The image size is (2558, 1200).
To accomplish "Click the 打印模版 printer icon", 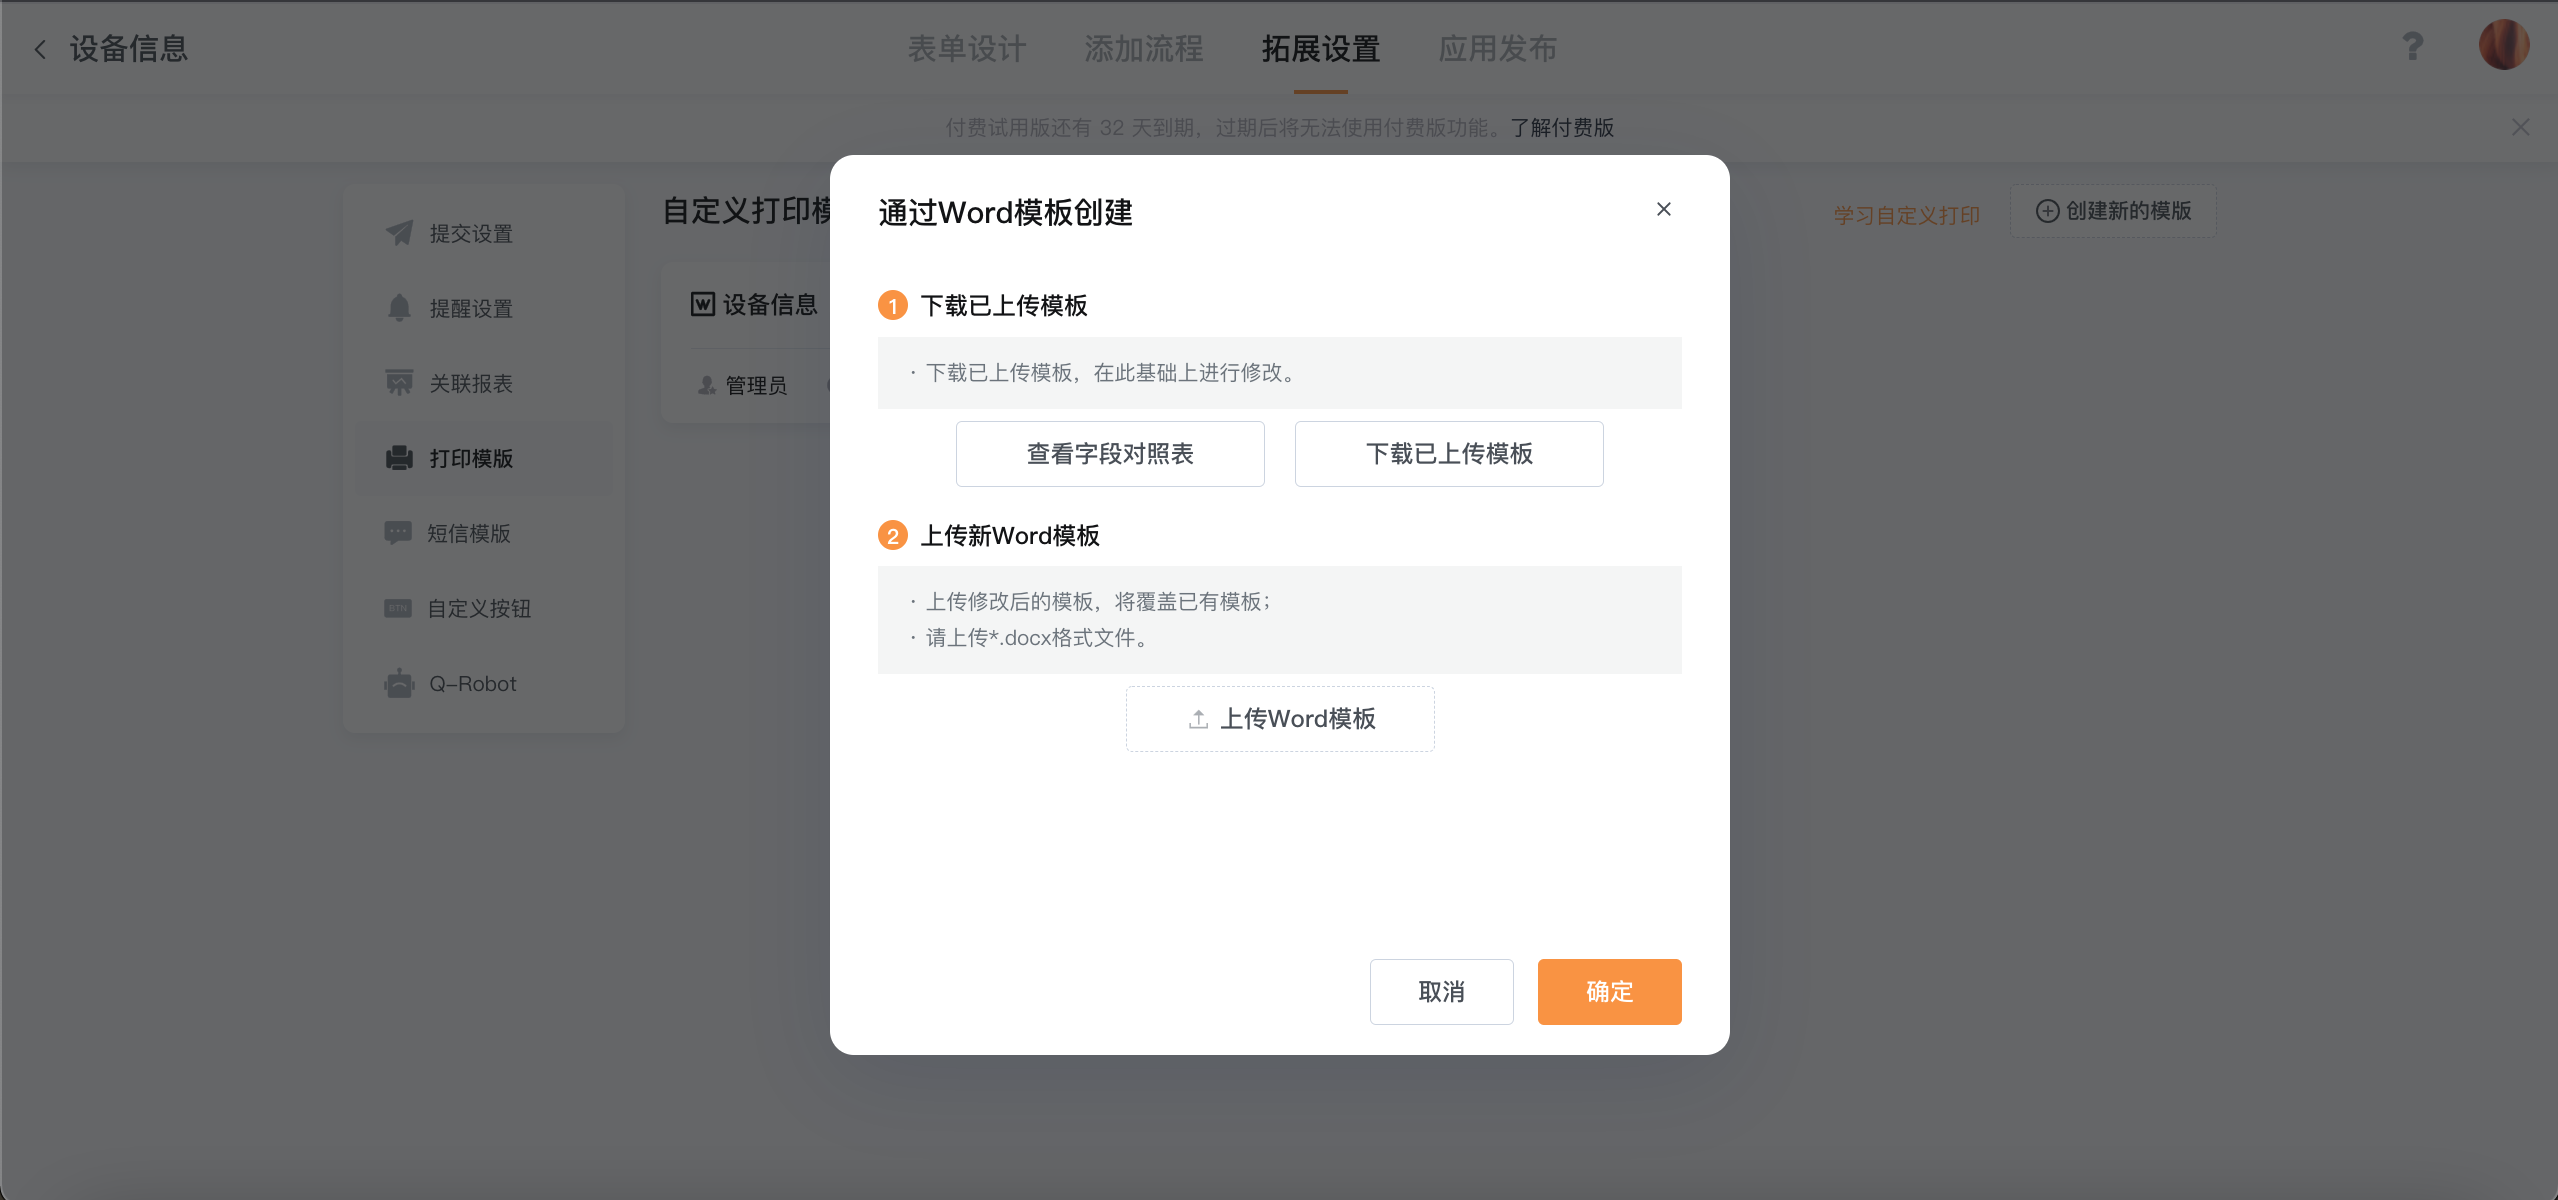I will tap(399, 458).
